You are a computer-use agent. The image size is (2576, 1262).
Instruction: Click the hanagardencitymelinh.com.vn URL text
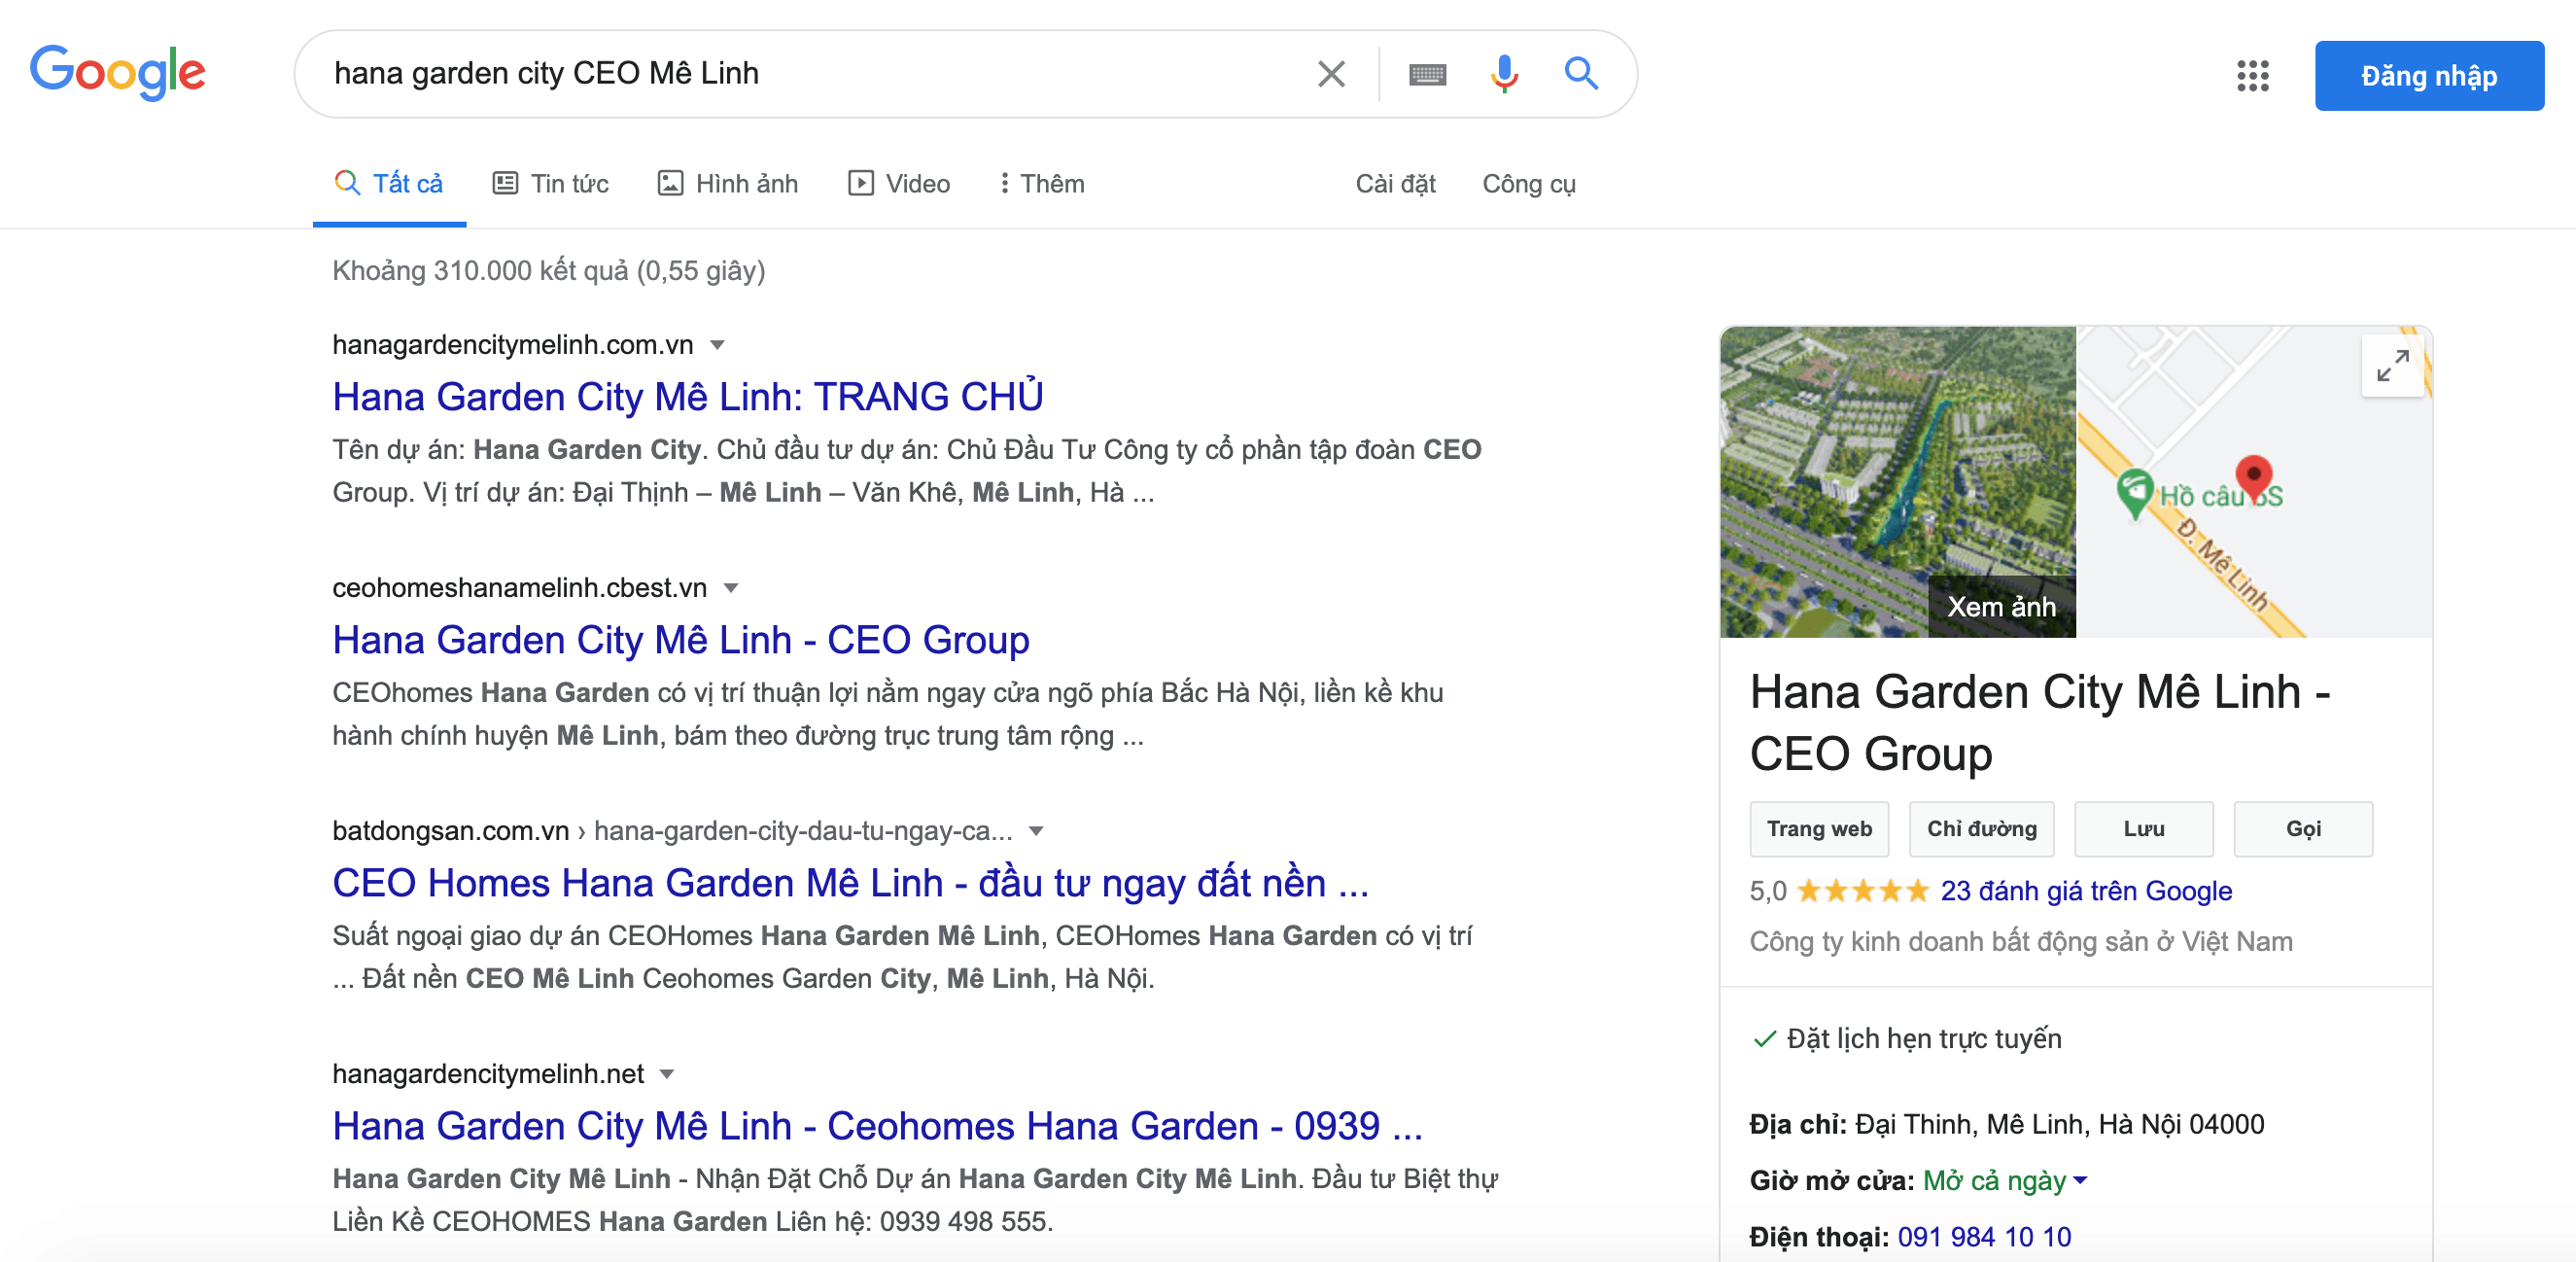click(512, 345)
